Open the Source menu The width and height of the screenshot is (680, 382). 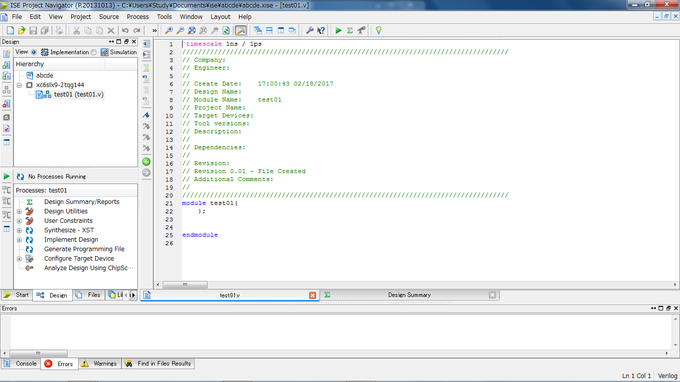[x=109, y=16]
